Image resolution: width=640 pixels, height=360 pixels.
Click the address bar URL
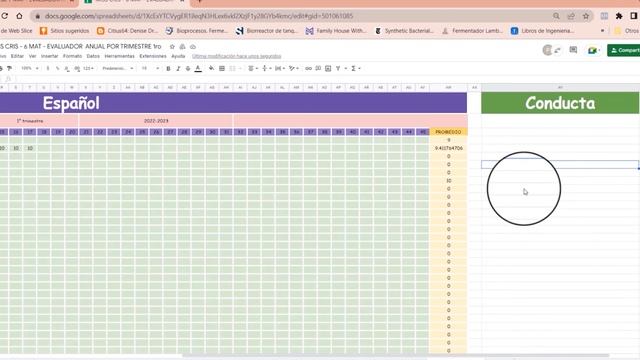(x=199, y=16)
